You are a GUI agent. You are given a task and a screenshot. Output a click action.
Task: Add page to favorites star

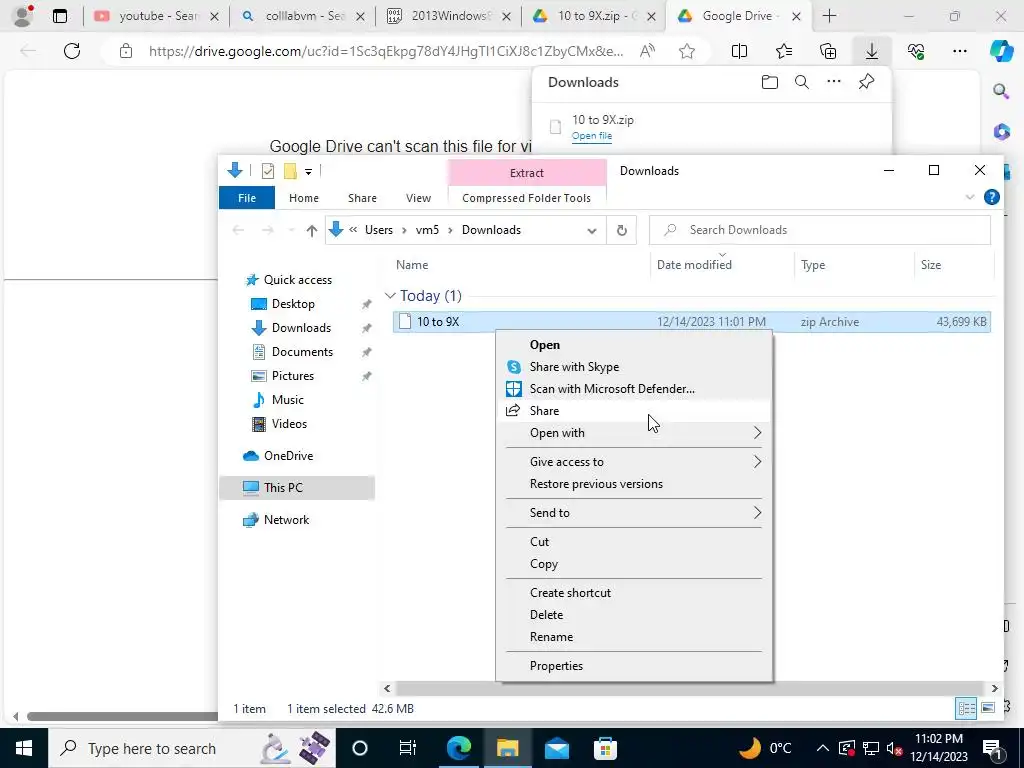click(x=686, y=51)
